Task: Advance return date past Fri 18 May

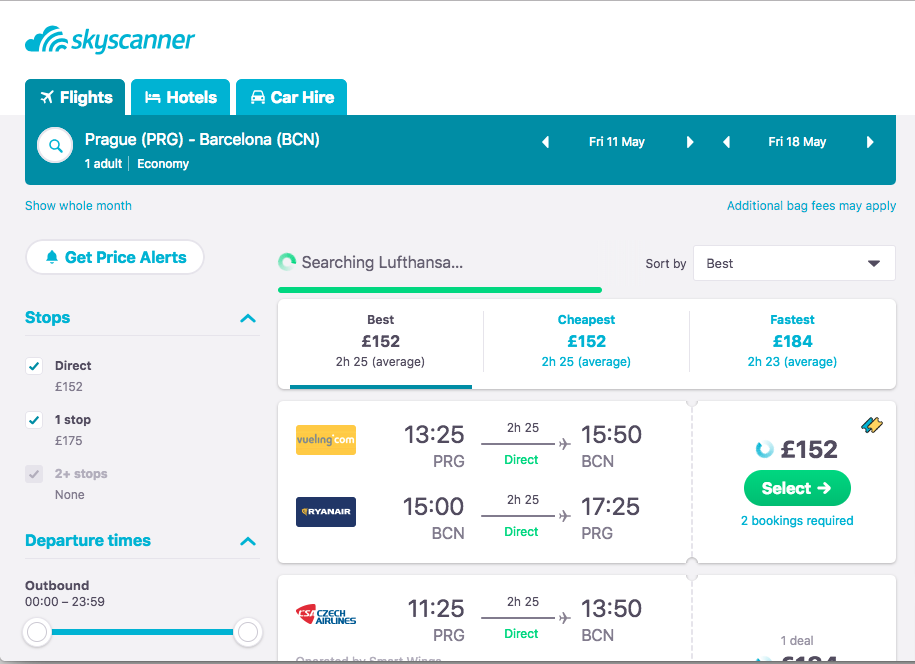Action: coord(870,142)
